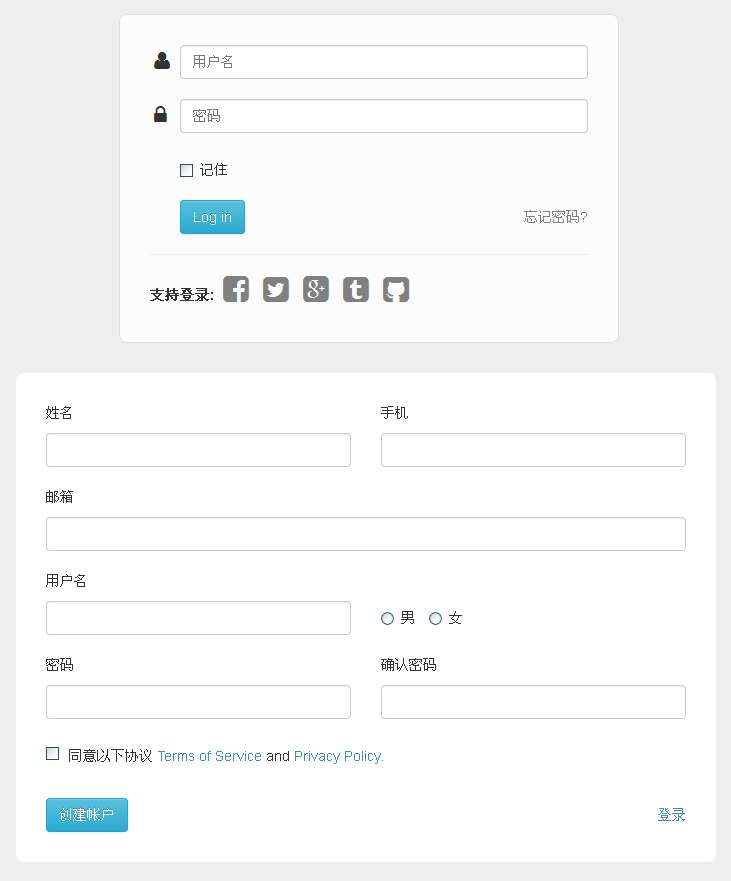The height and width of the screenshot is (881, 731).
Task: Focus the login 密码 field with lock icon
Action: [383, 116]
